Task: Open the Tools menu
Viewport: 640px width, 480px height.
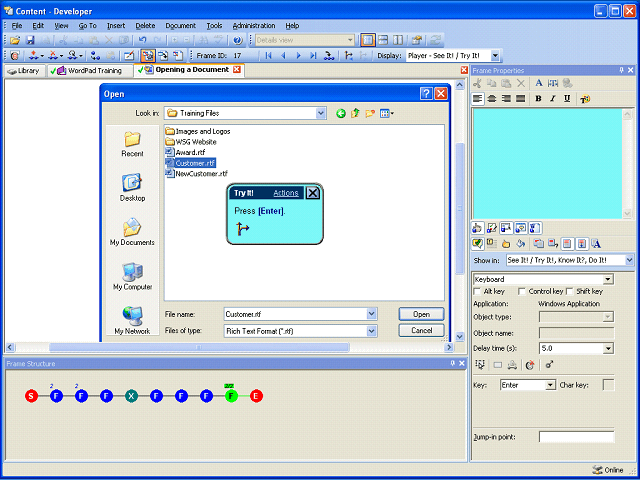Action: [214, 26]
